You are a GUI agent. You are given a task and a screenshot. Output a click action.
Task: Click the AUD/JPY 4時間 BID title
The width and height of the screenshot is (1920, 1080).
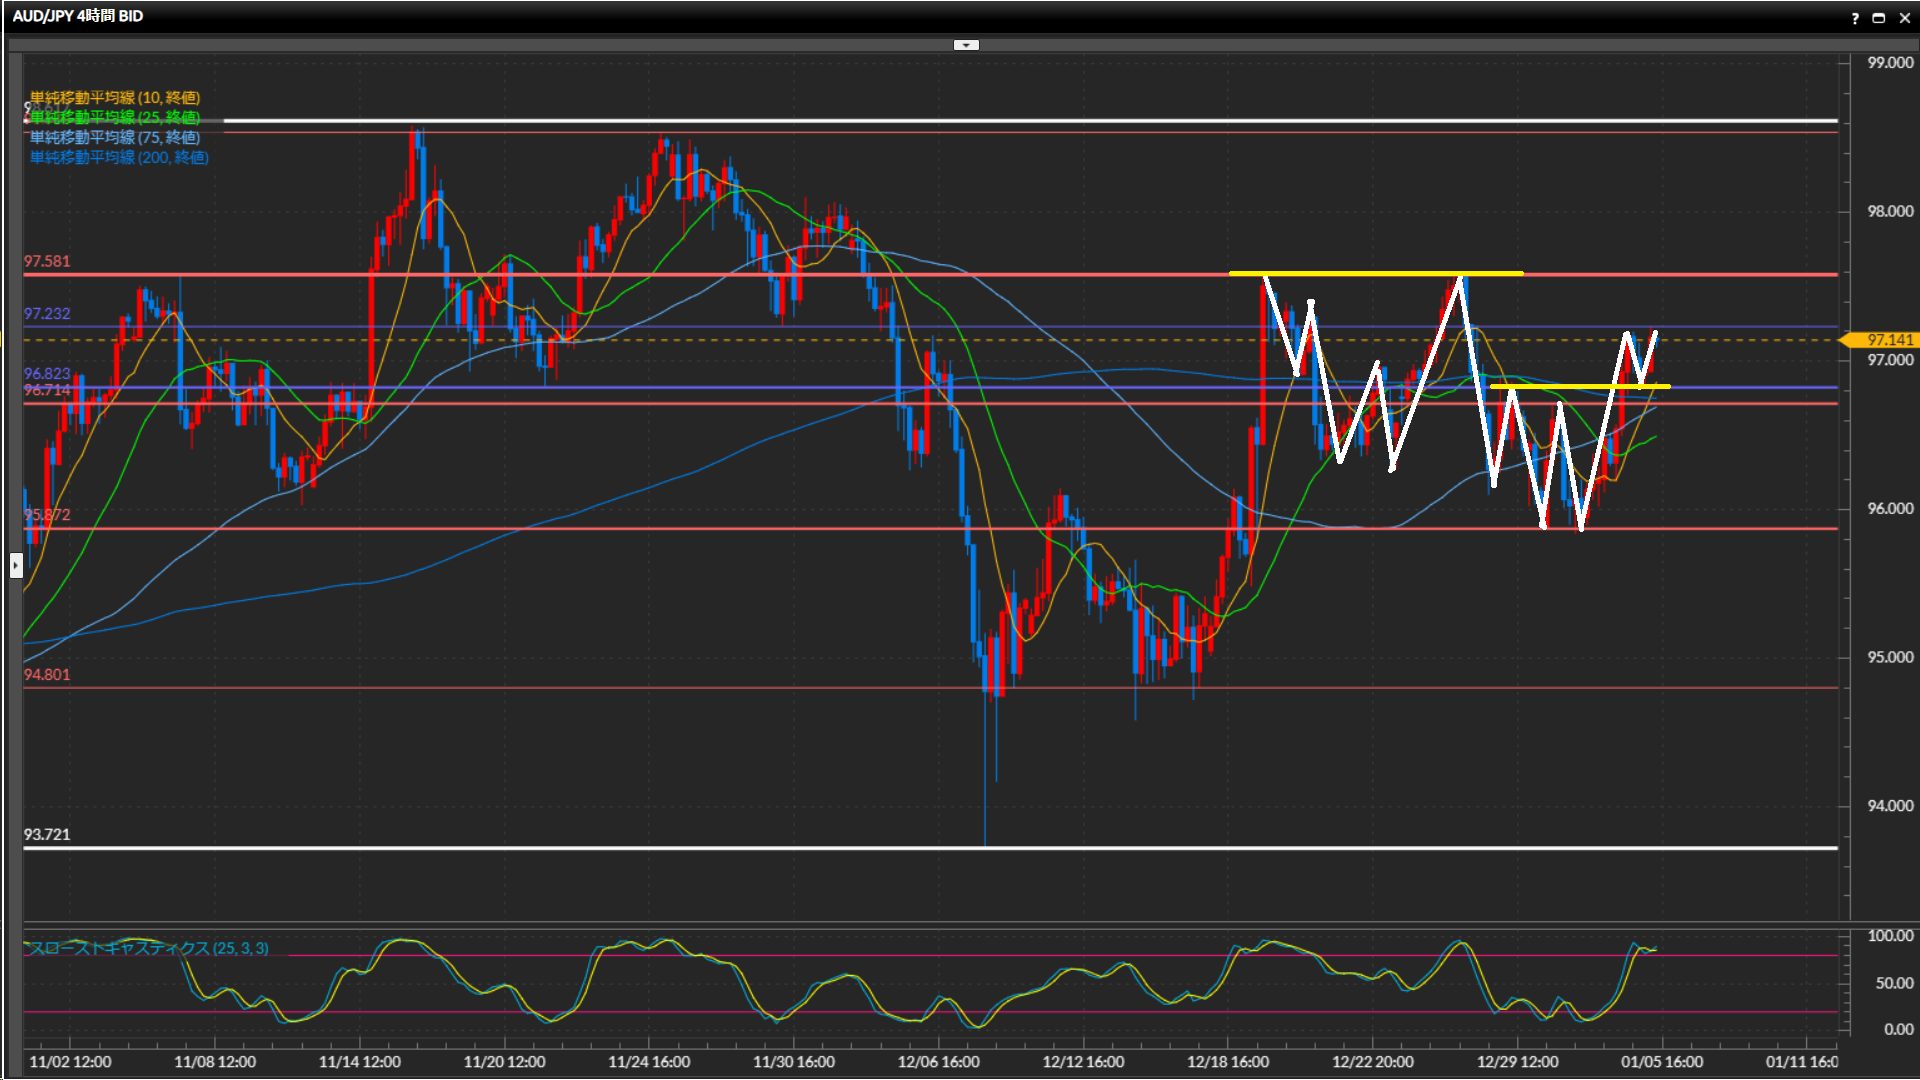[78, 16]
